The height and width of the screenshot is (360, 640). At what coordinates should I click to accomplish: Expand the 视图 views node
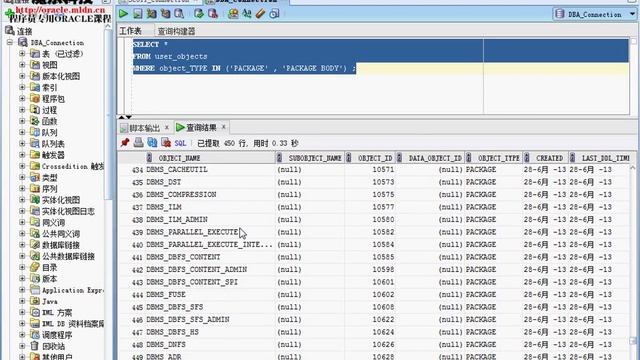pyautogui.click(x=22, y=65)
